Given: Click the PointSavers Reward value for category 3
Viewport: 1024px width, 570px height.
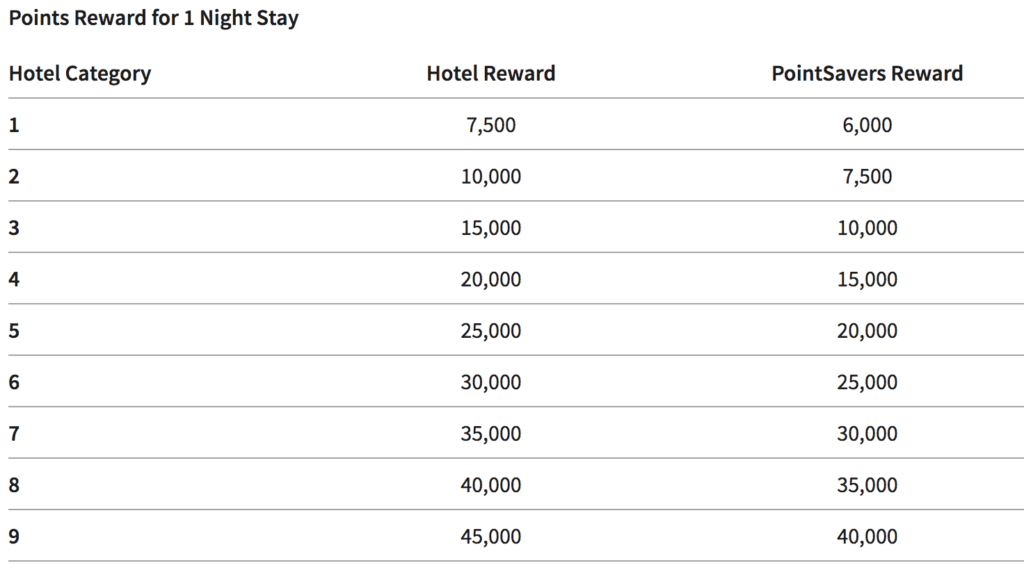Looking at the screenshot, I should [867, 228].
